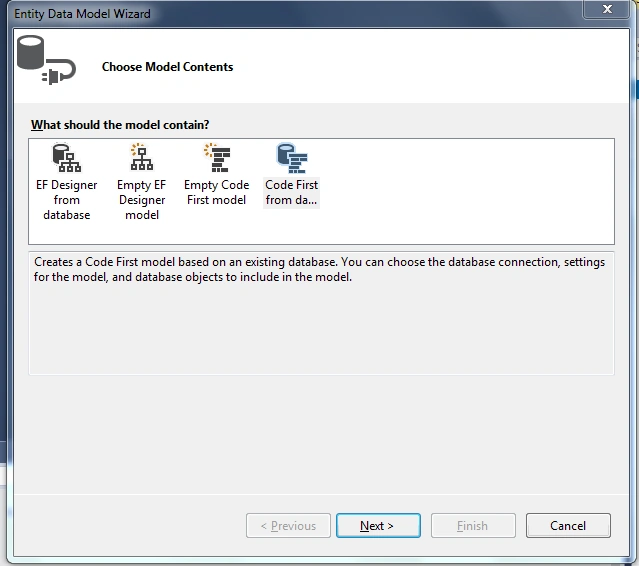Go forward with the Next button

click(378, 526)
